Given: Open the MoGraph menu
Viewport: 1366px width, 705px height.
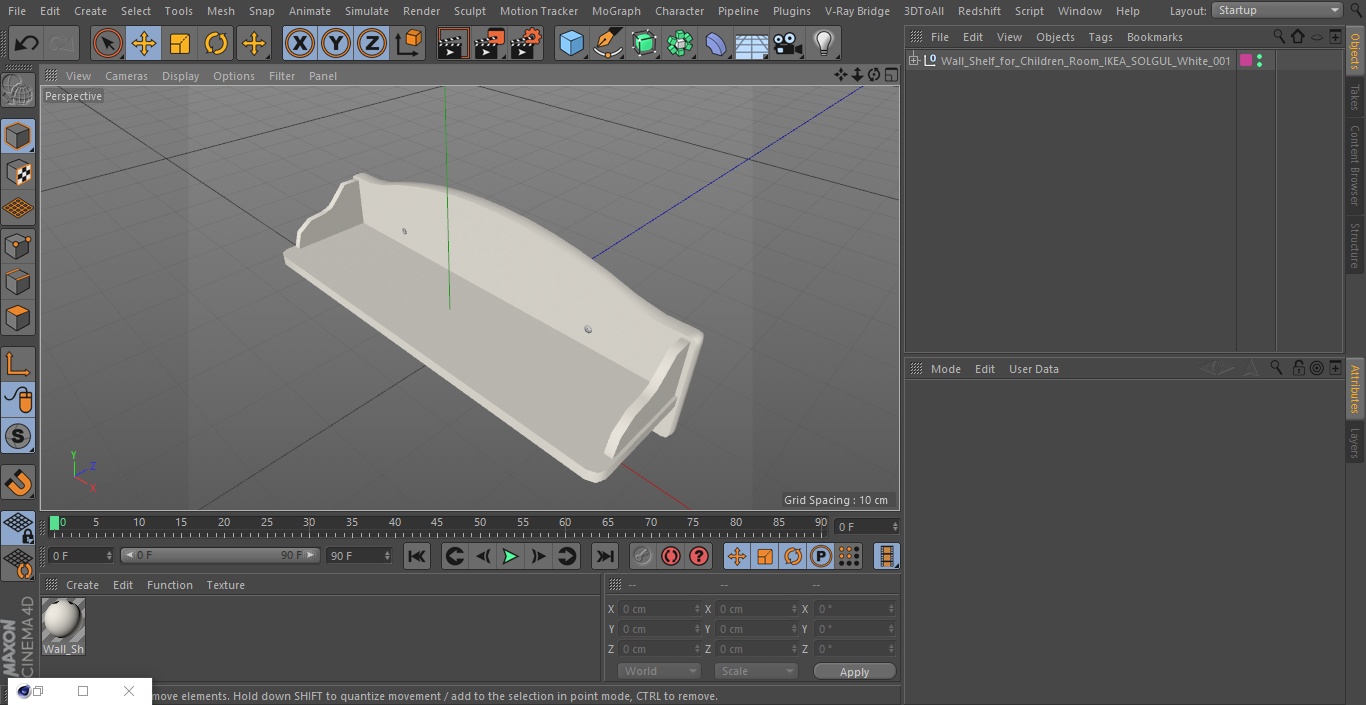Looking at the screenshot, I should (x=616, y=11).
